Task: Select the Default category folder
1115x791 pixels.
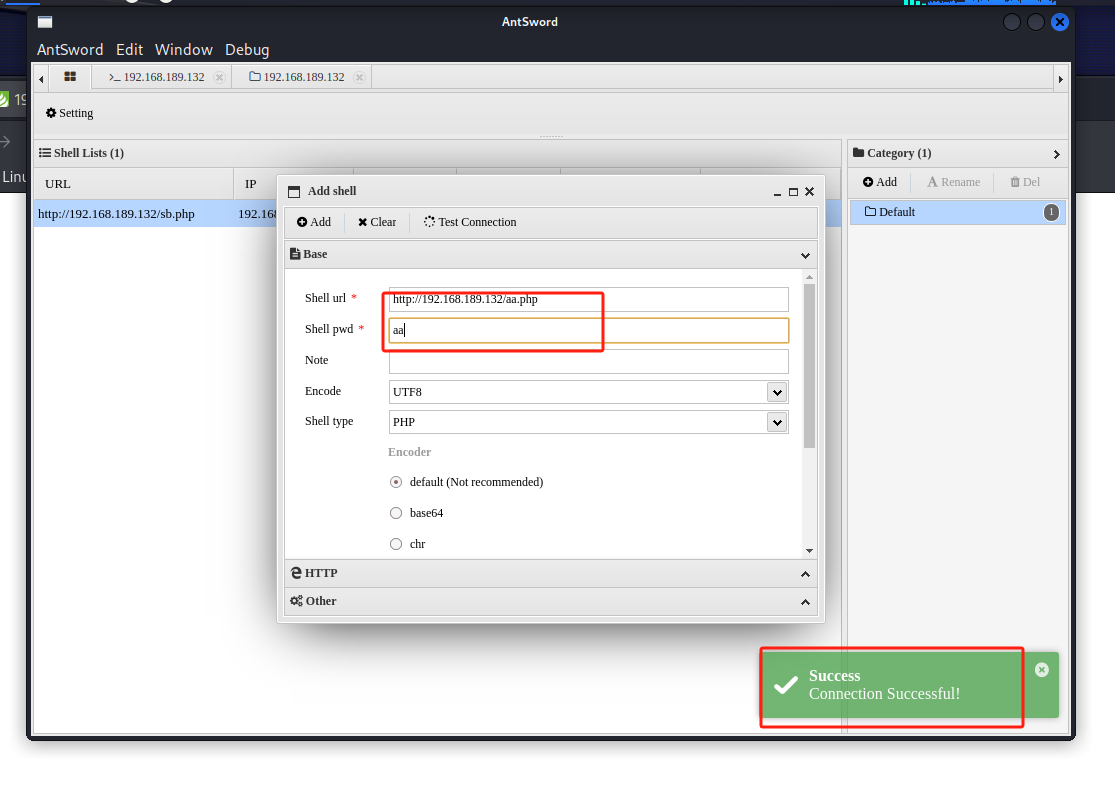Action: click(x=957, y=212)
